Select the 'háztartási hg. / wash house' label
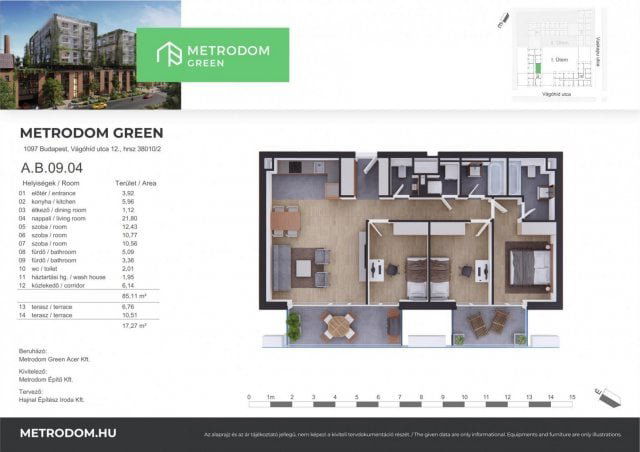Screen dimensions: 640x452 (69, 277)
